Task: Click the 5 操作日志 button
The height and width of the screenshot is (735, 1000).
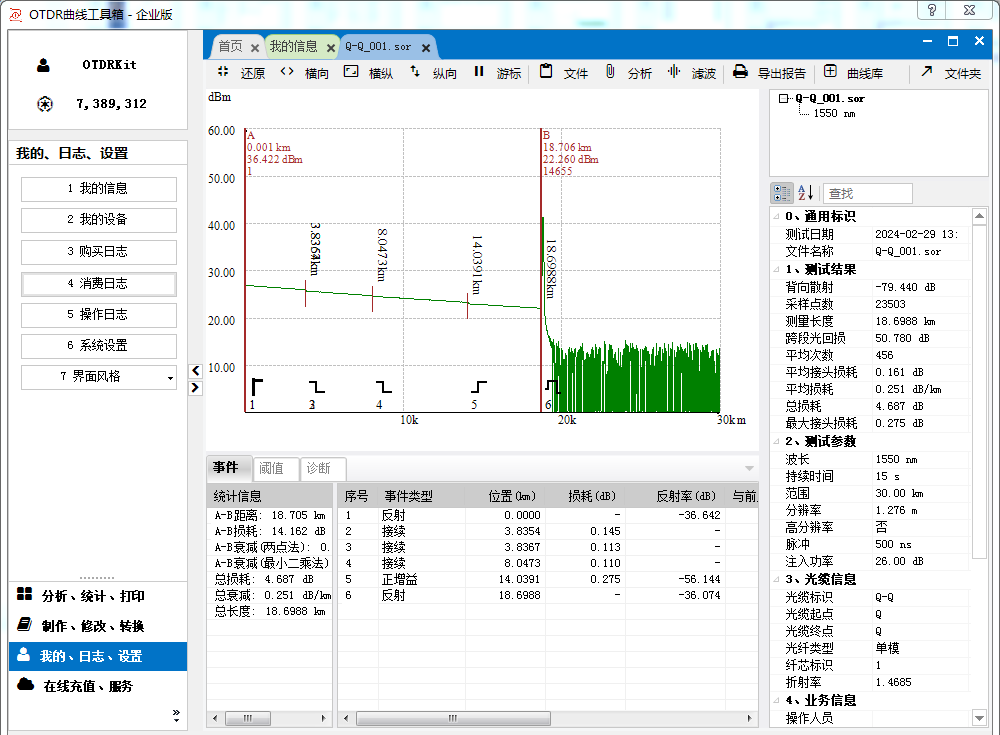Action: coord(98,314)
